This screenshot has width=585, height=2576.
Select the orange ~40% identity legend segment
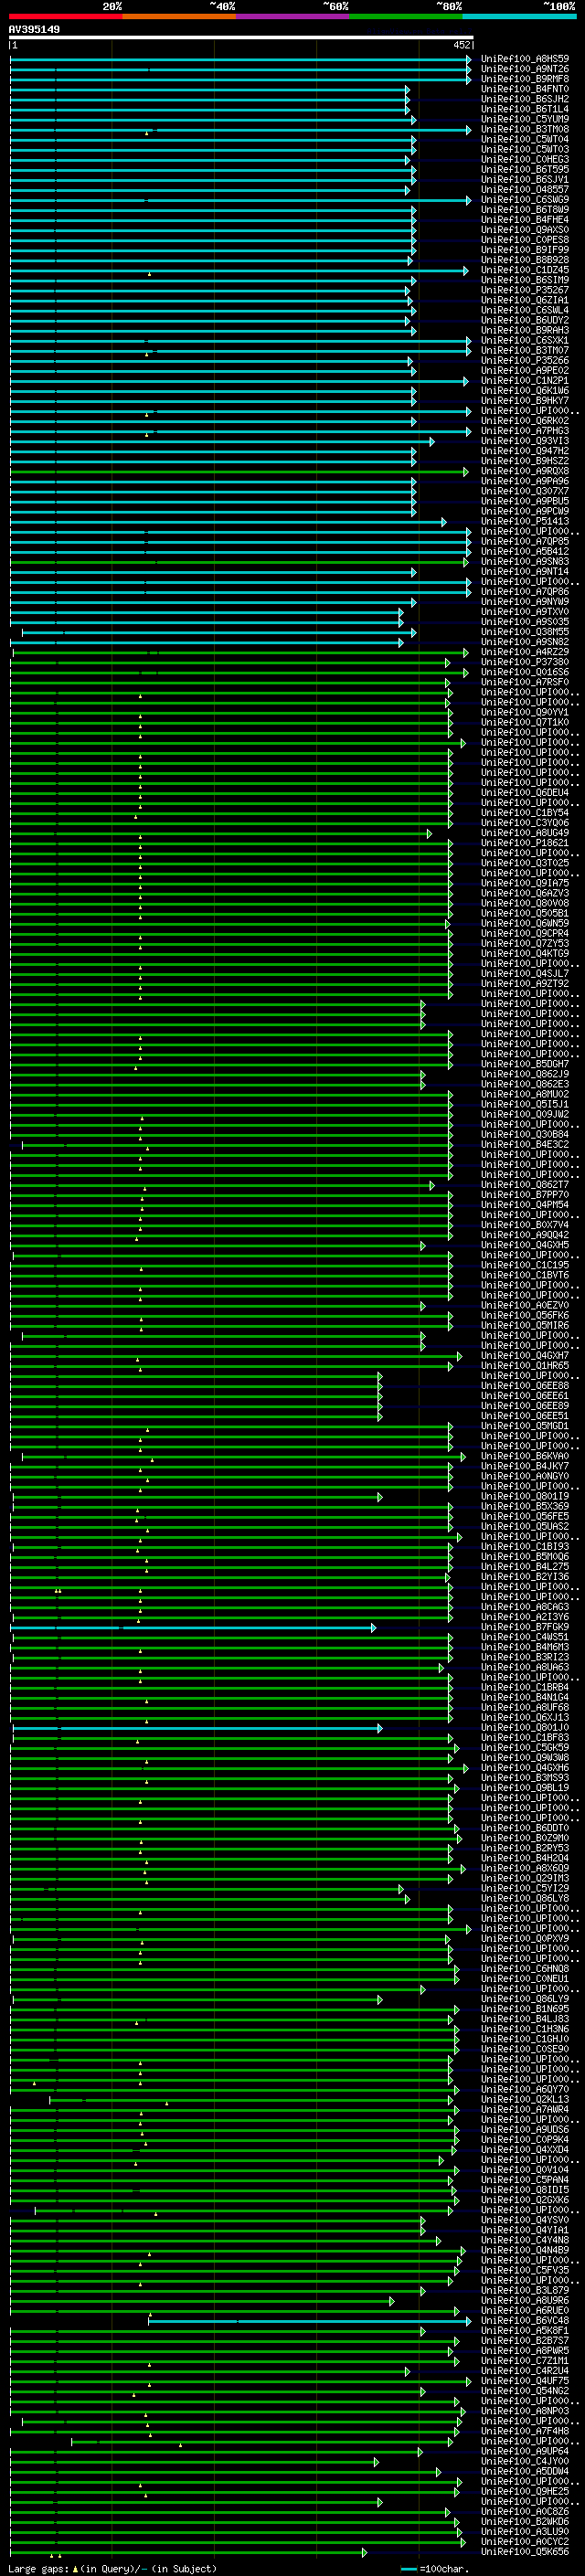[180, 17]
